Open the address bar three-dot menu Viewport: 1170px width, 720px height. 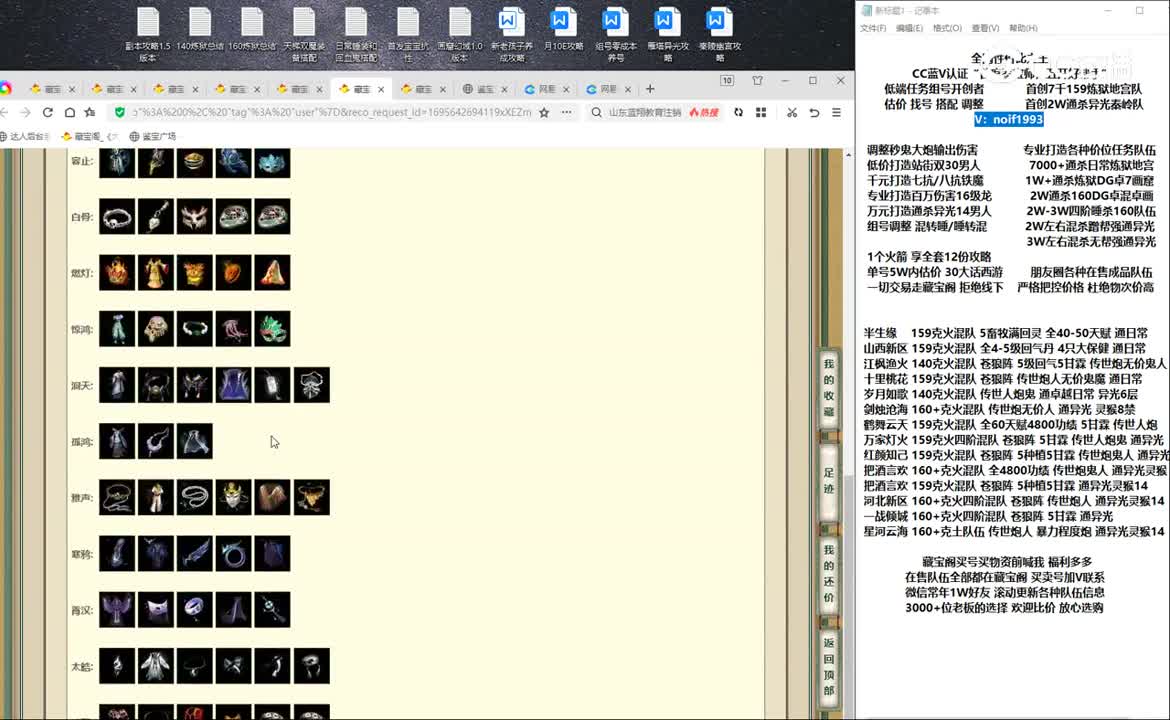pos(567,113)
